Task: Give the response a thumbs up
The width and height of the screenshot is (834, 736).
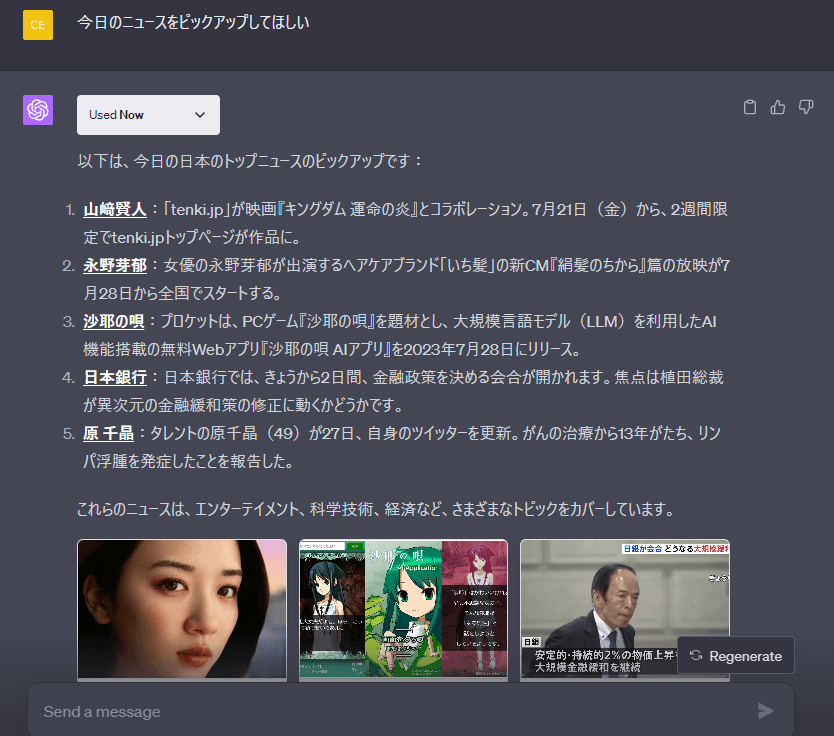Action: (778, 107)
